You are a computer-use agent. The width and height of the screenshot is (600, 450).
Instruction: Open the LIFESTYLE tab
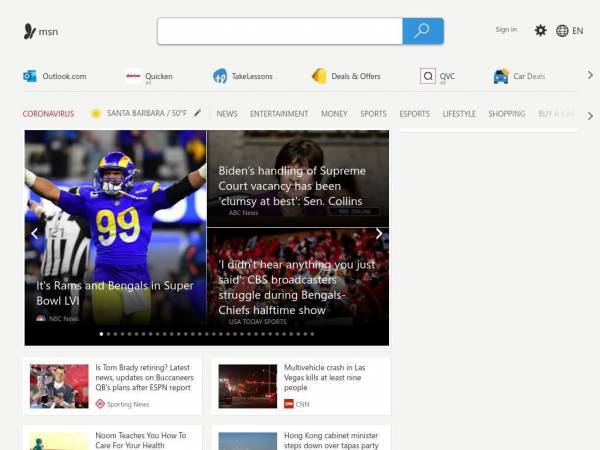(x=459, y=114)
